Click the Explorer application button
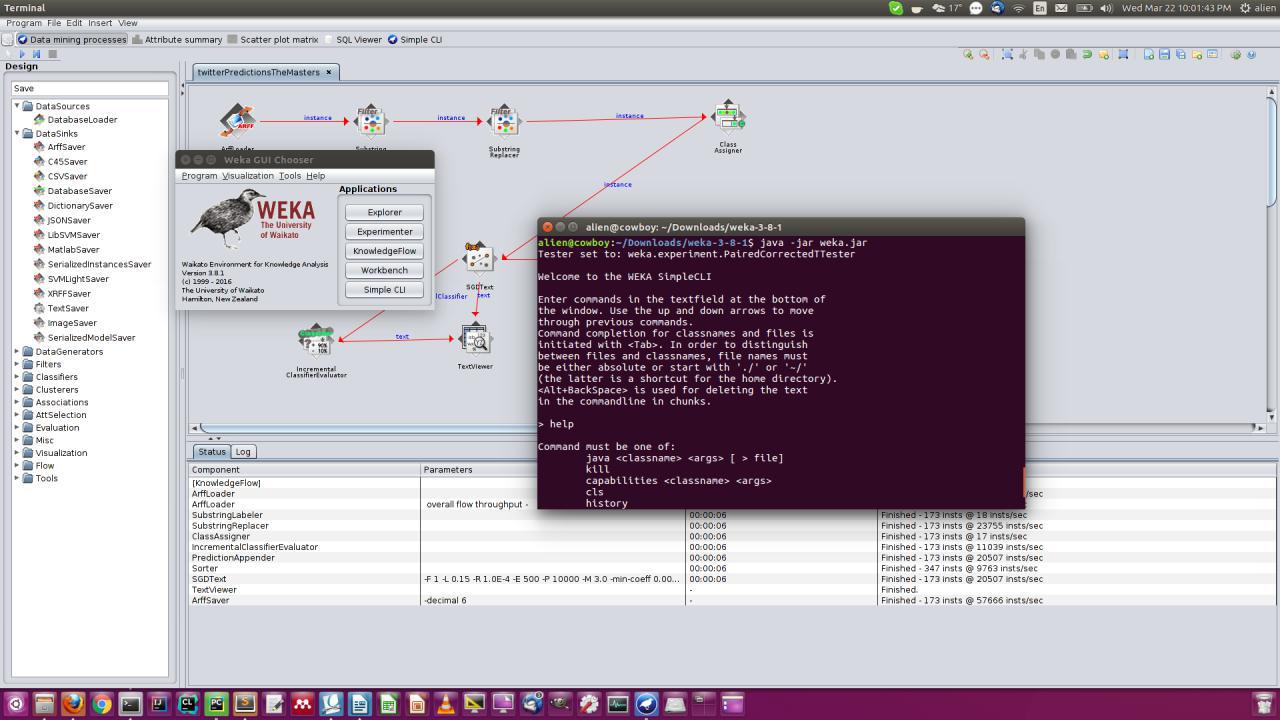 (384, 212)
